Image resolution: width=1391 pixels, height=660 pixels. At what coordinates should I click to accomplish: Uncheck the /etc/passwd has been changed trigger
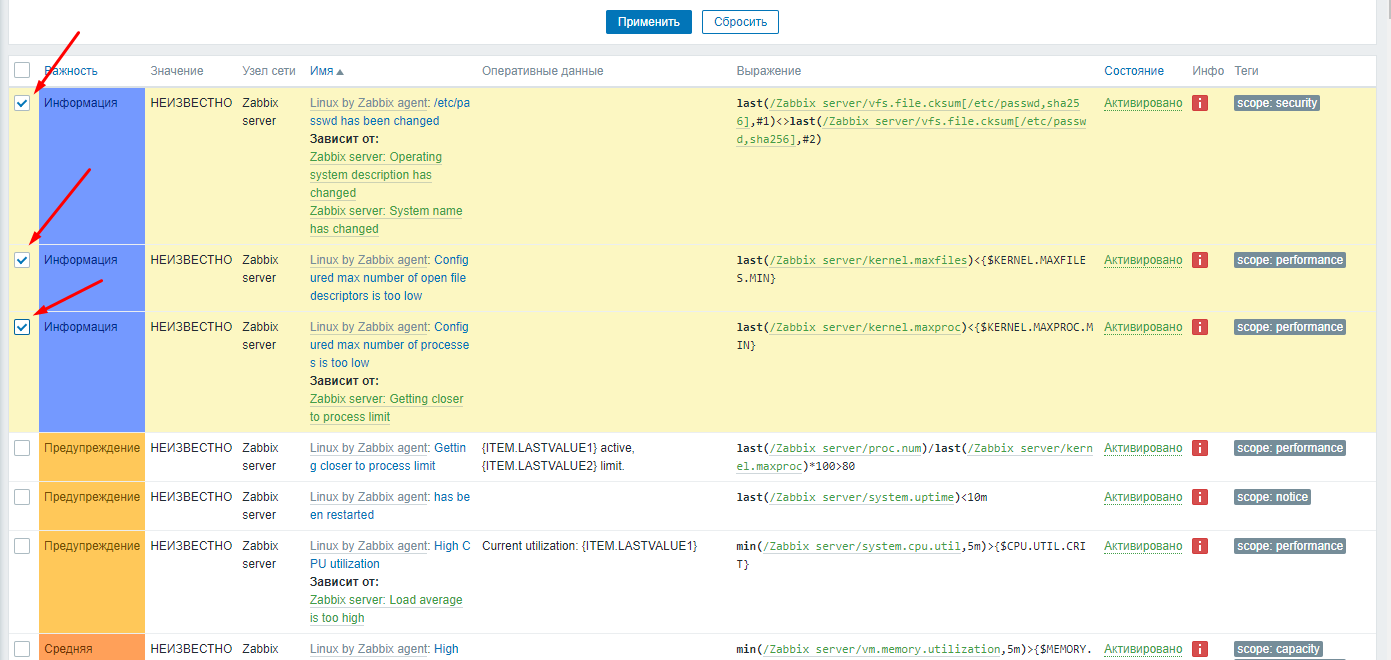pos(22,103)
